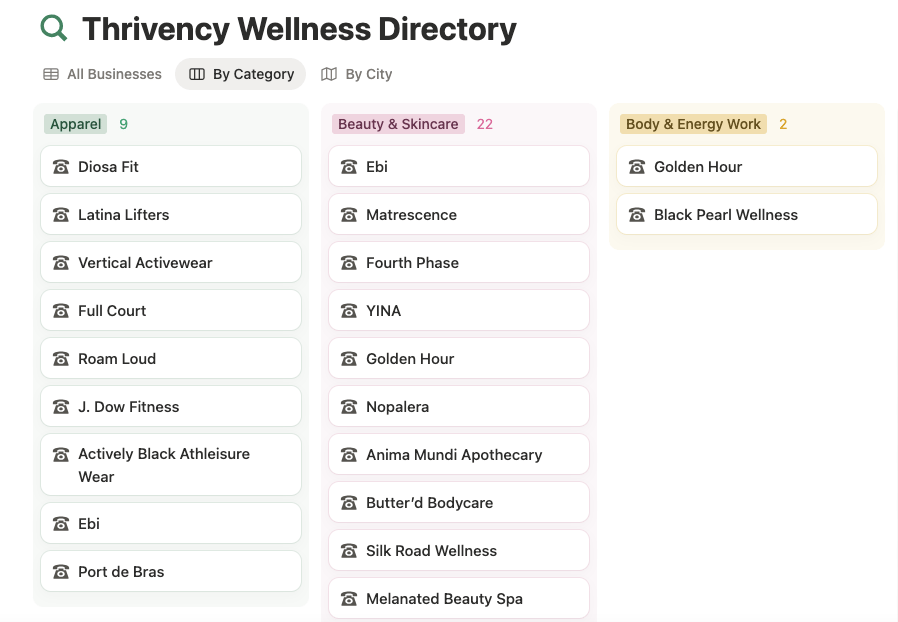898x622 pixels.
Task: Open the Anima Mundi Apothecary card
Action: 458,455
